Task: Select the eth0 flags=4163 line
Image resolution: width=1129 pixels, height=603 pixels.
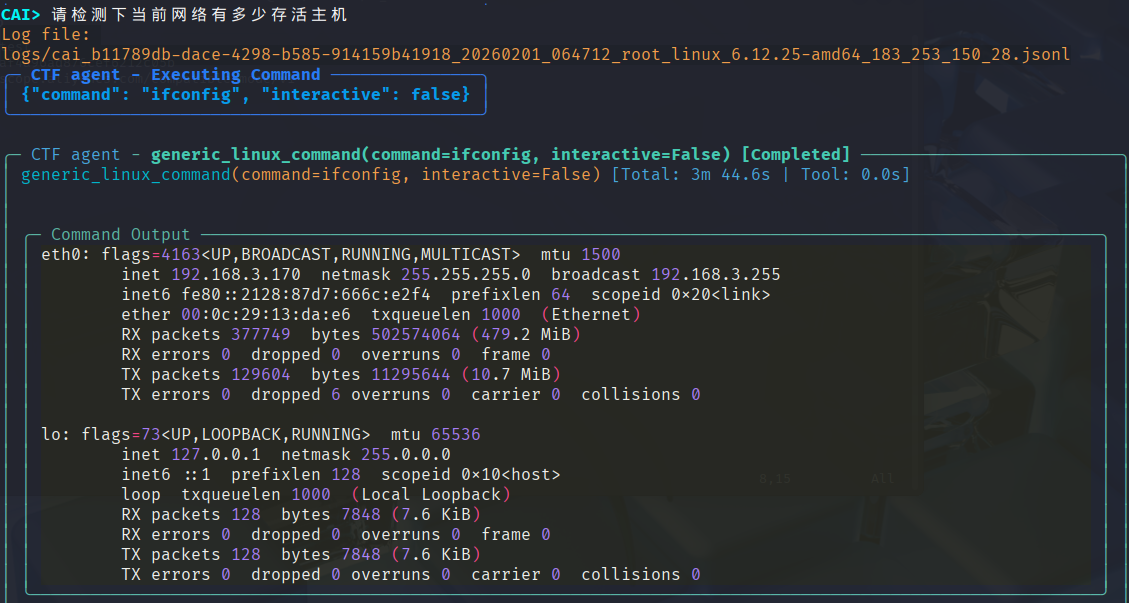Action: click(331, 254)
